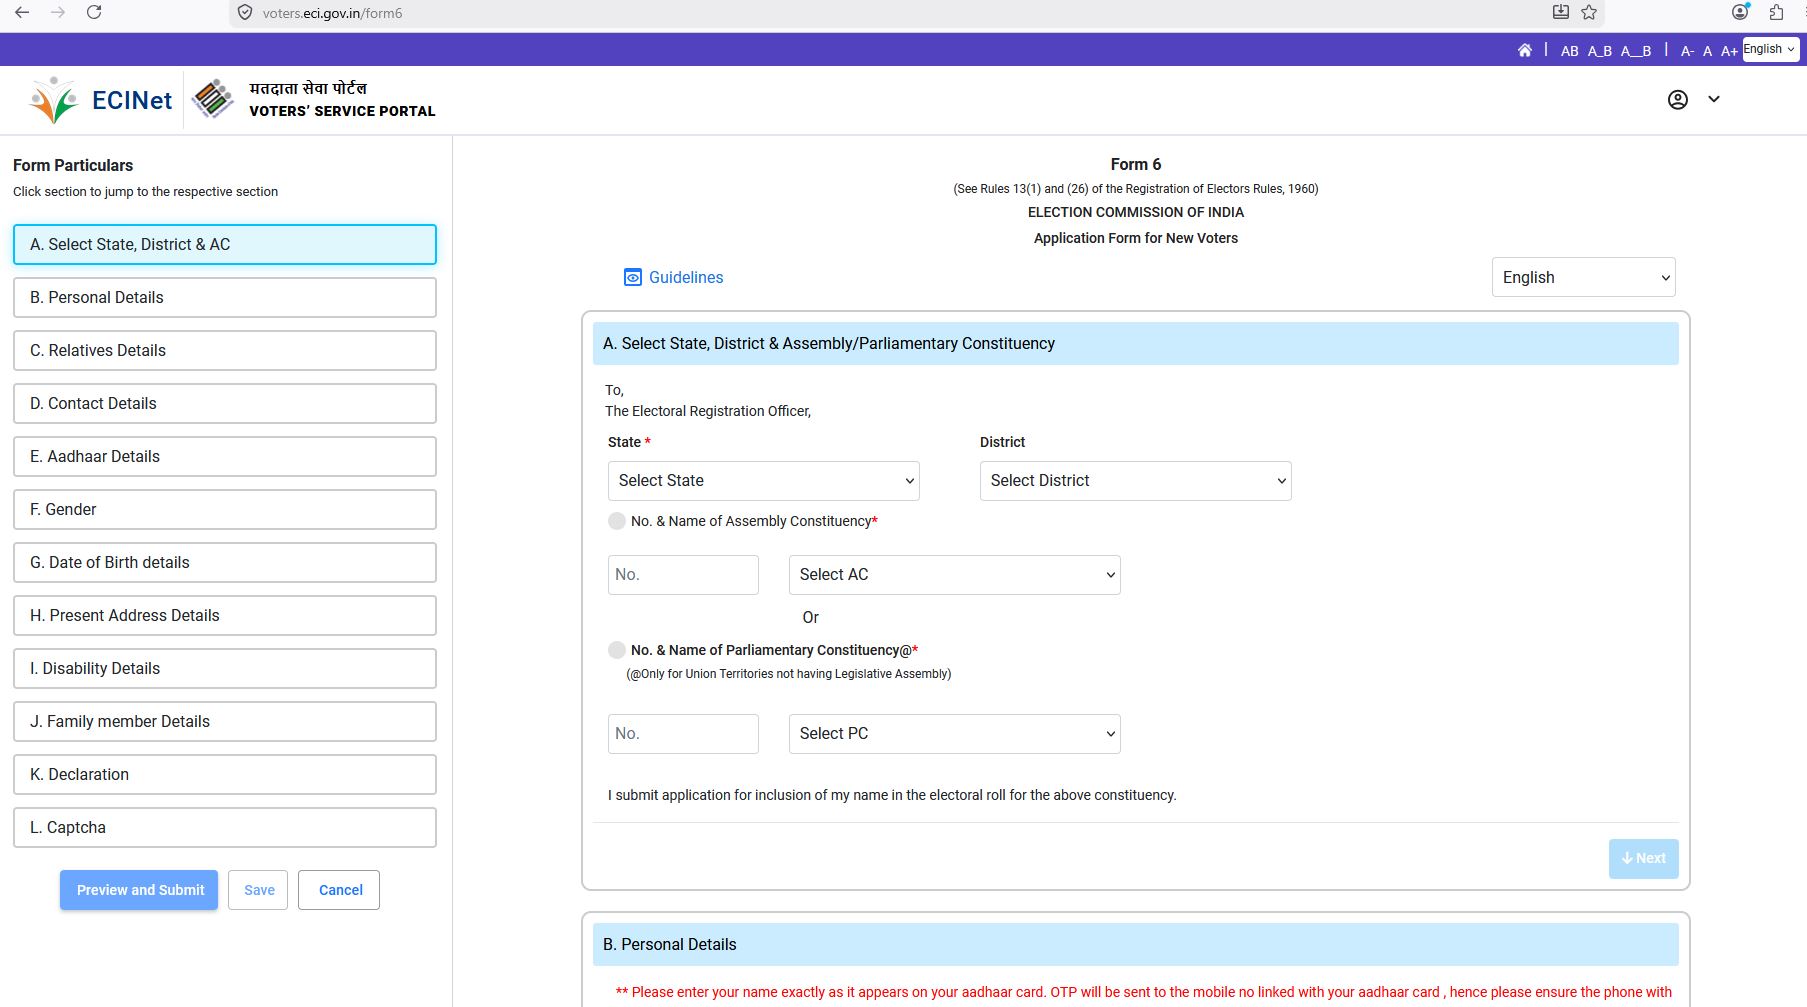Decrease font size with A-
Screen dimensions: 1807x1007
click(x=1687, y=51)
